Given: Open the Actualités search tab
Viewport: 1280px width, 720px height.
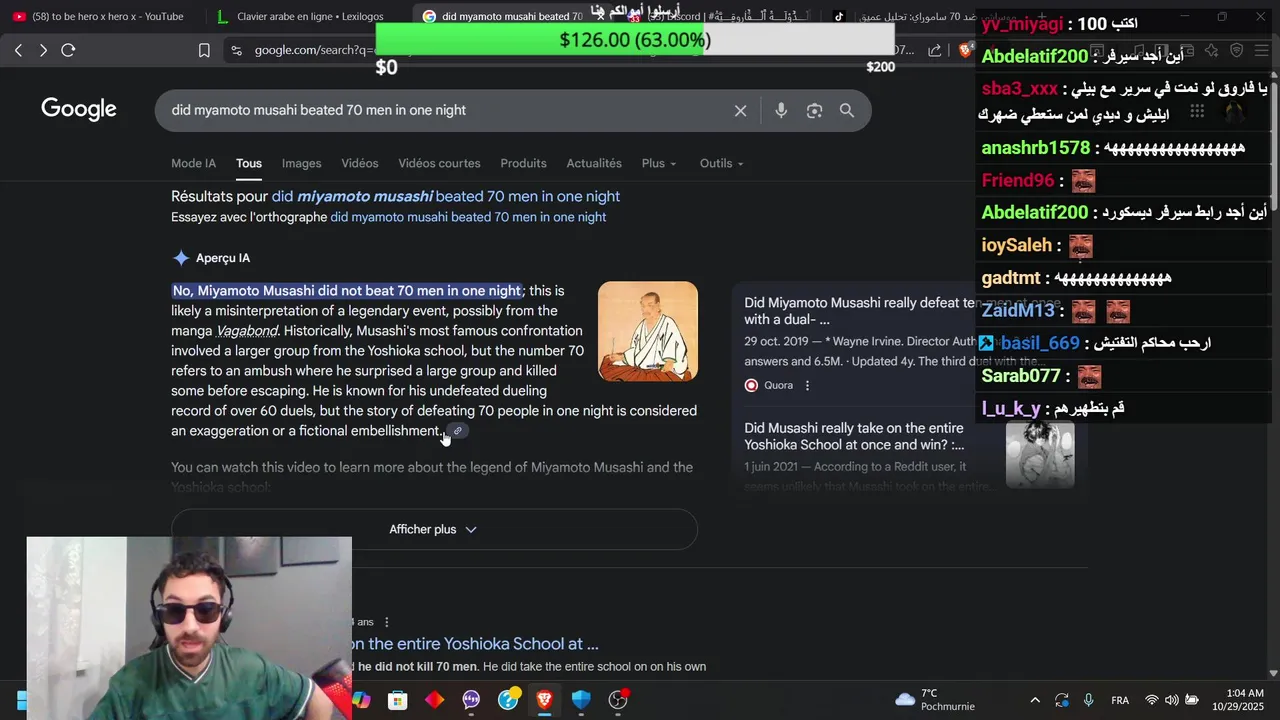Looking at the screenshot, I should 594,163.
